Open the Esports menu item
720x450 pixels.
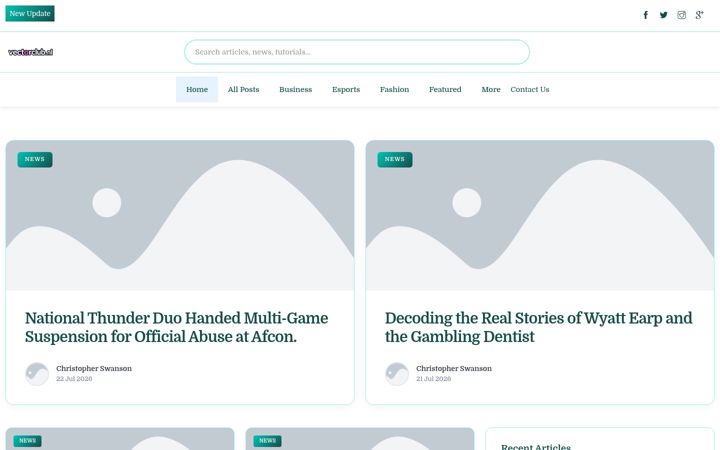(x=346, y=90)
